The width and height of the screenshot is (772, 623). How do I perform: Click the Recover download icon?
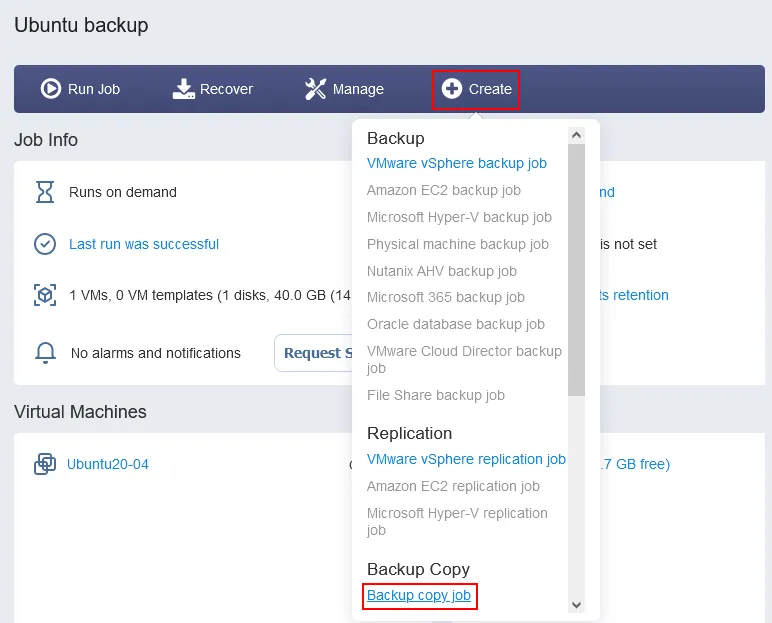click(184, 89)
